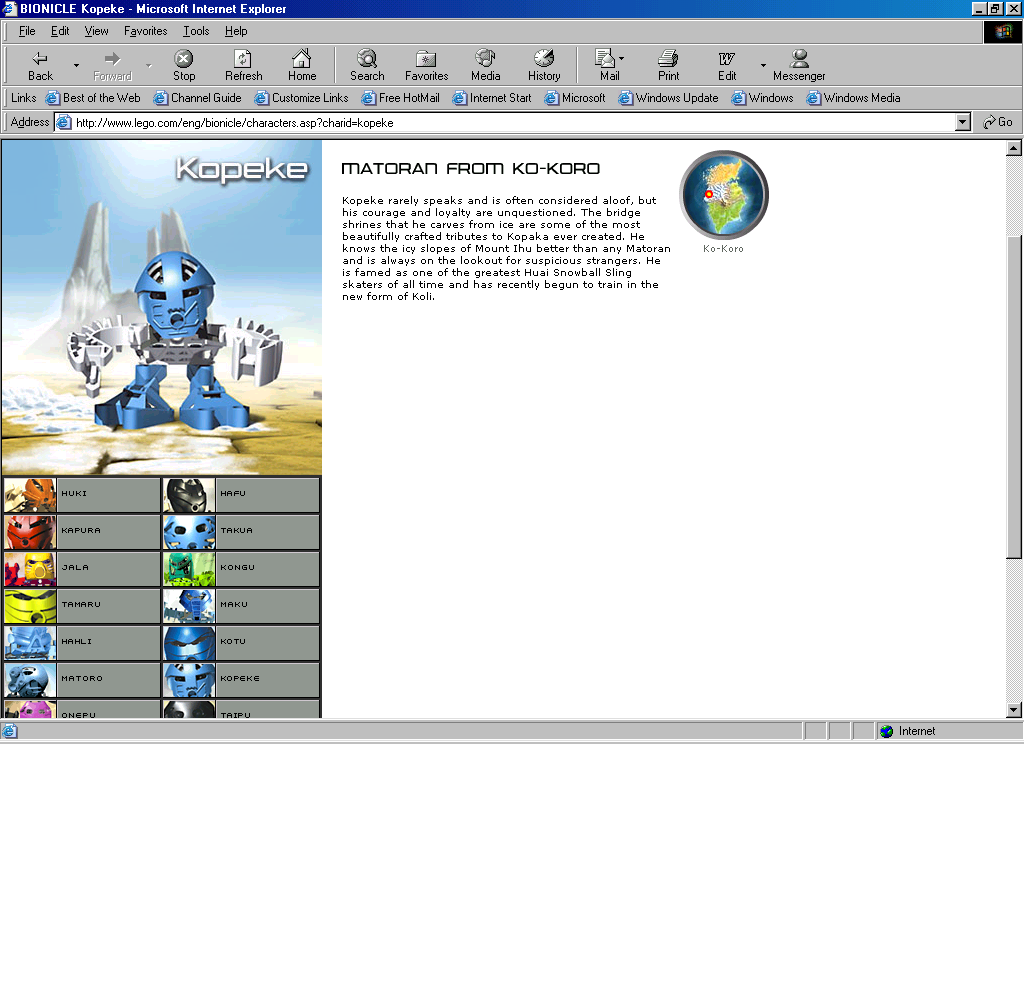Refresh the current page
1024x1000 pixels.
click(243, 66)
